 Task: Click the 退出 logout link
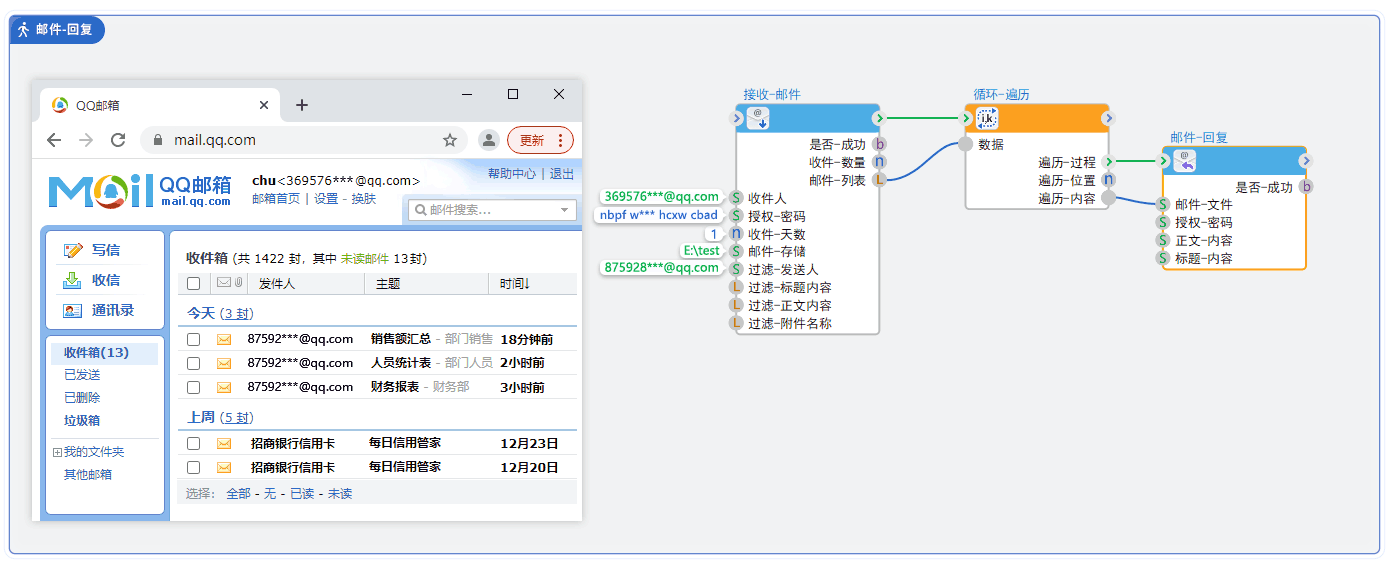click(562, 174)
